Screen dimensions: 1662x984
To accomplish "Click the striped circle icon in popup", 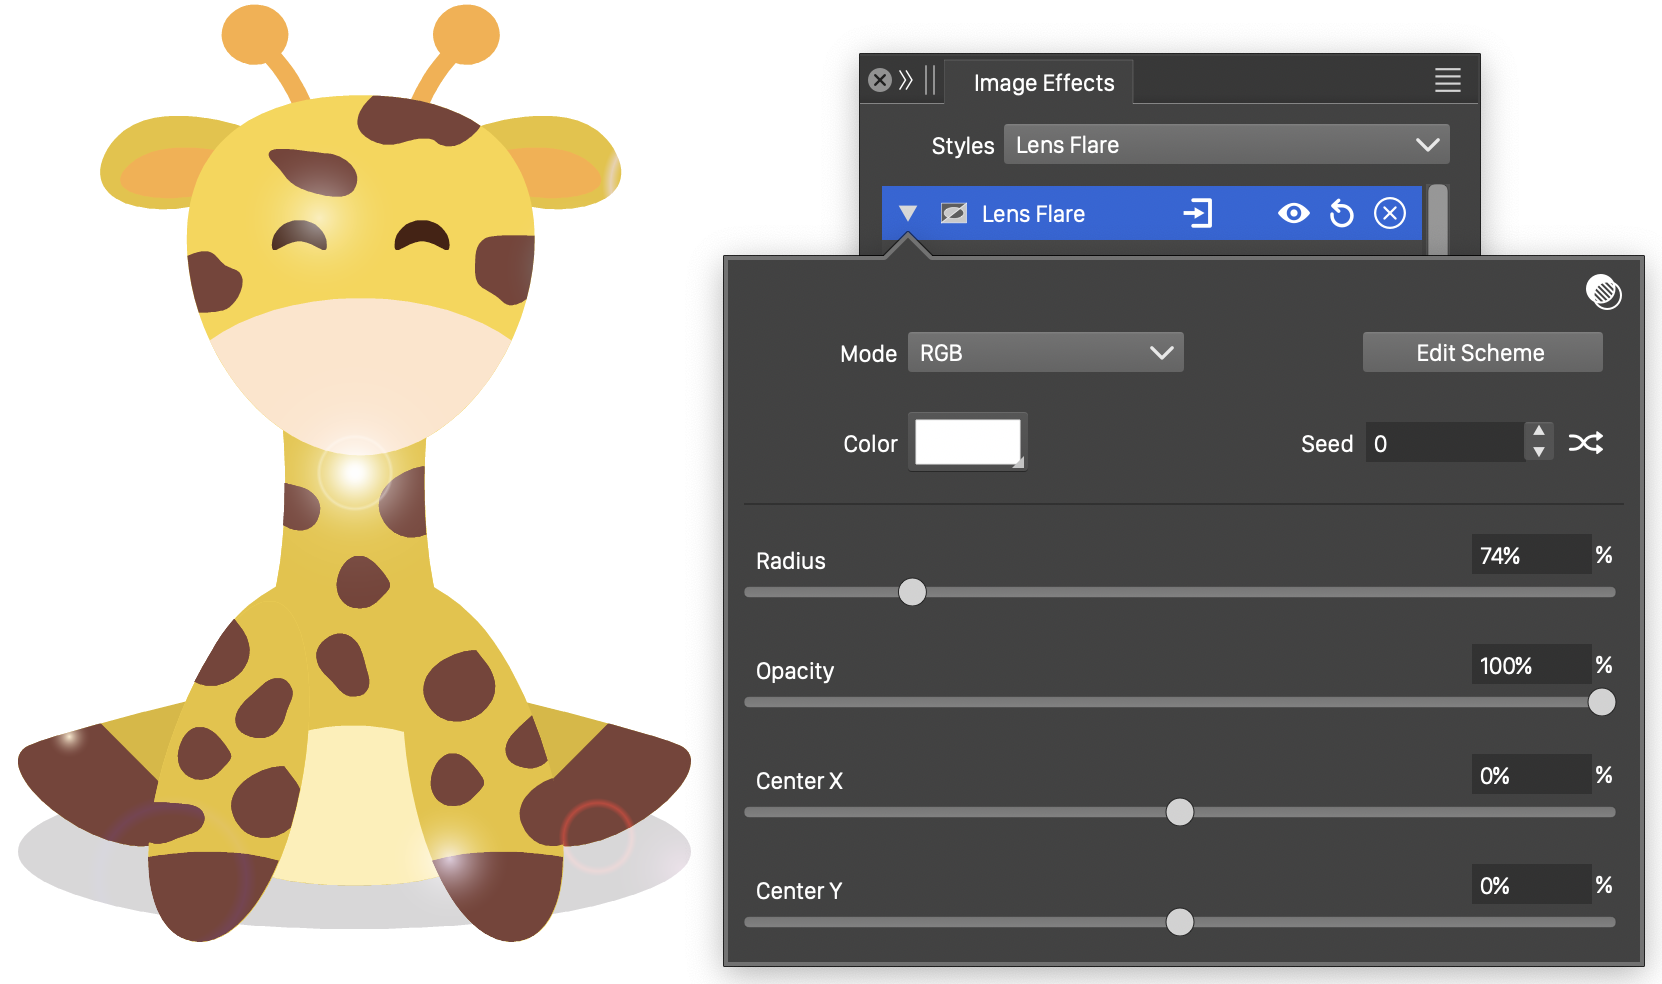I will pyautogui.click(x=1603, y=292).
